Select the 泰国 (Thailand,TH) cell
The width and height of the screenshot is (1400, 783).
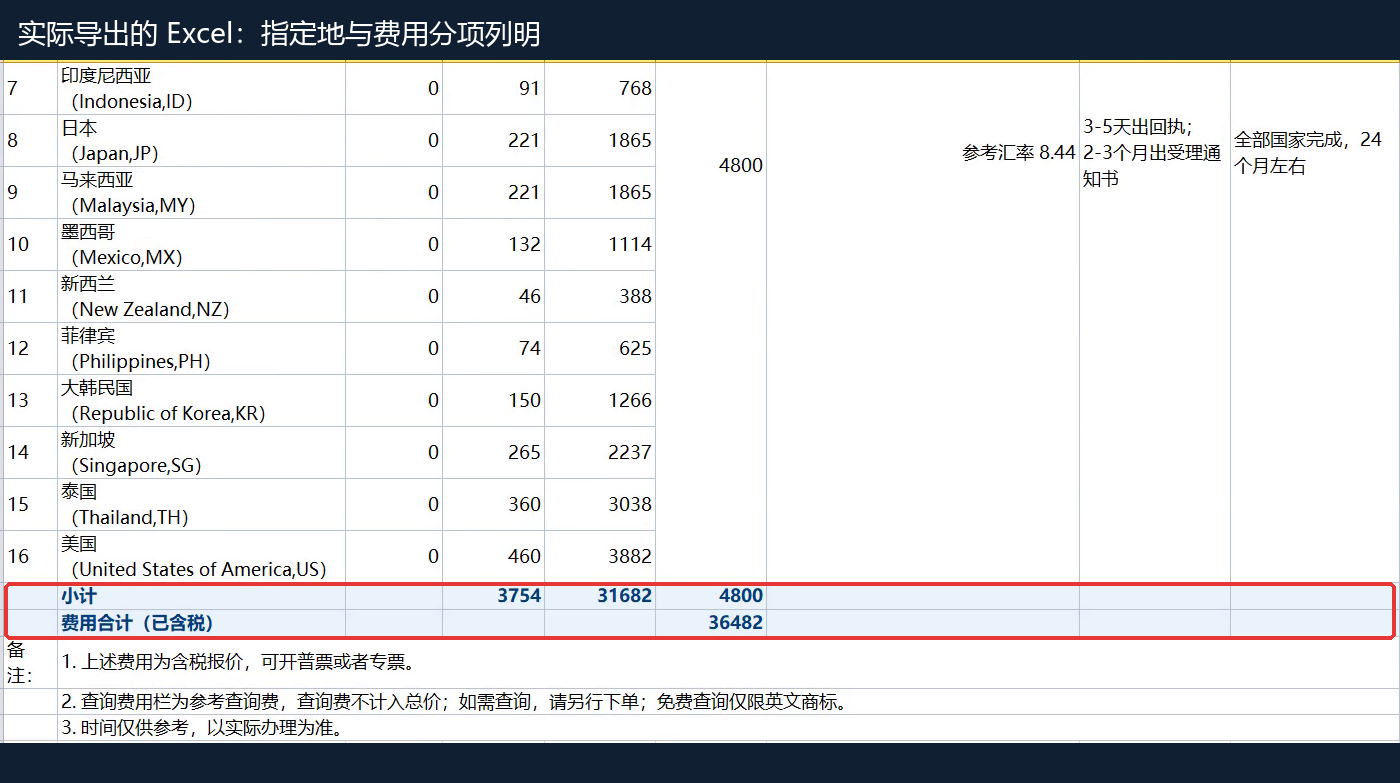tap(201, 504)
